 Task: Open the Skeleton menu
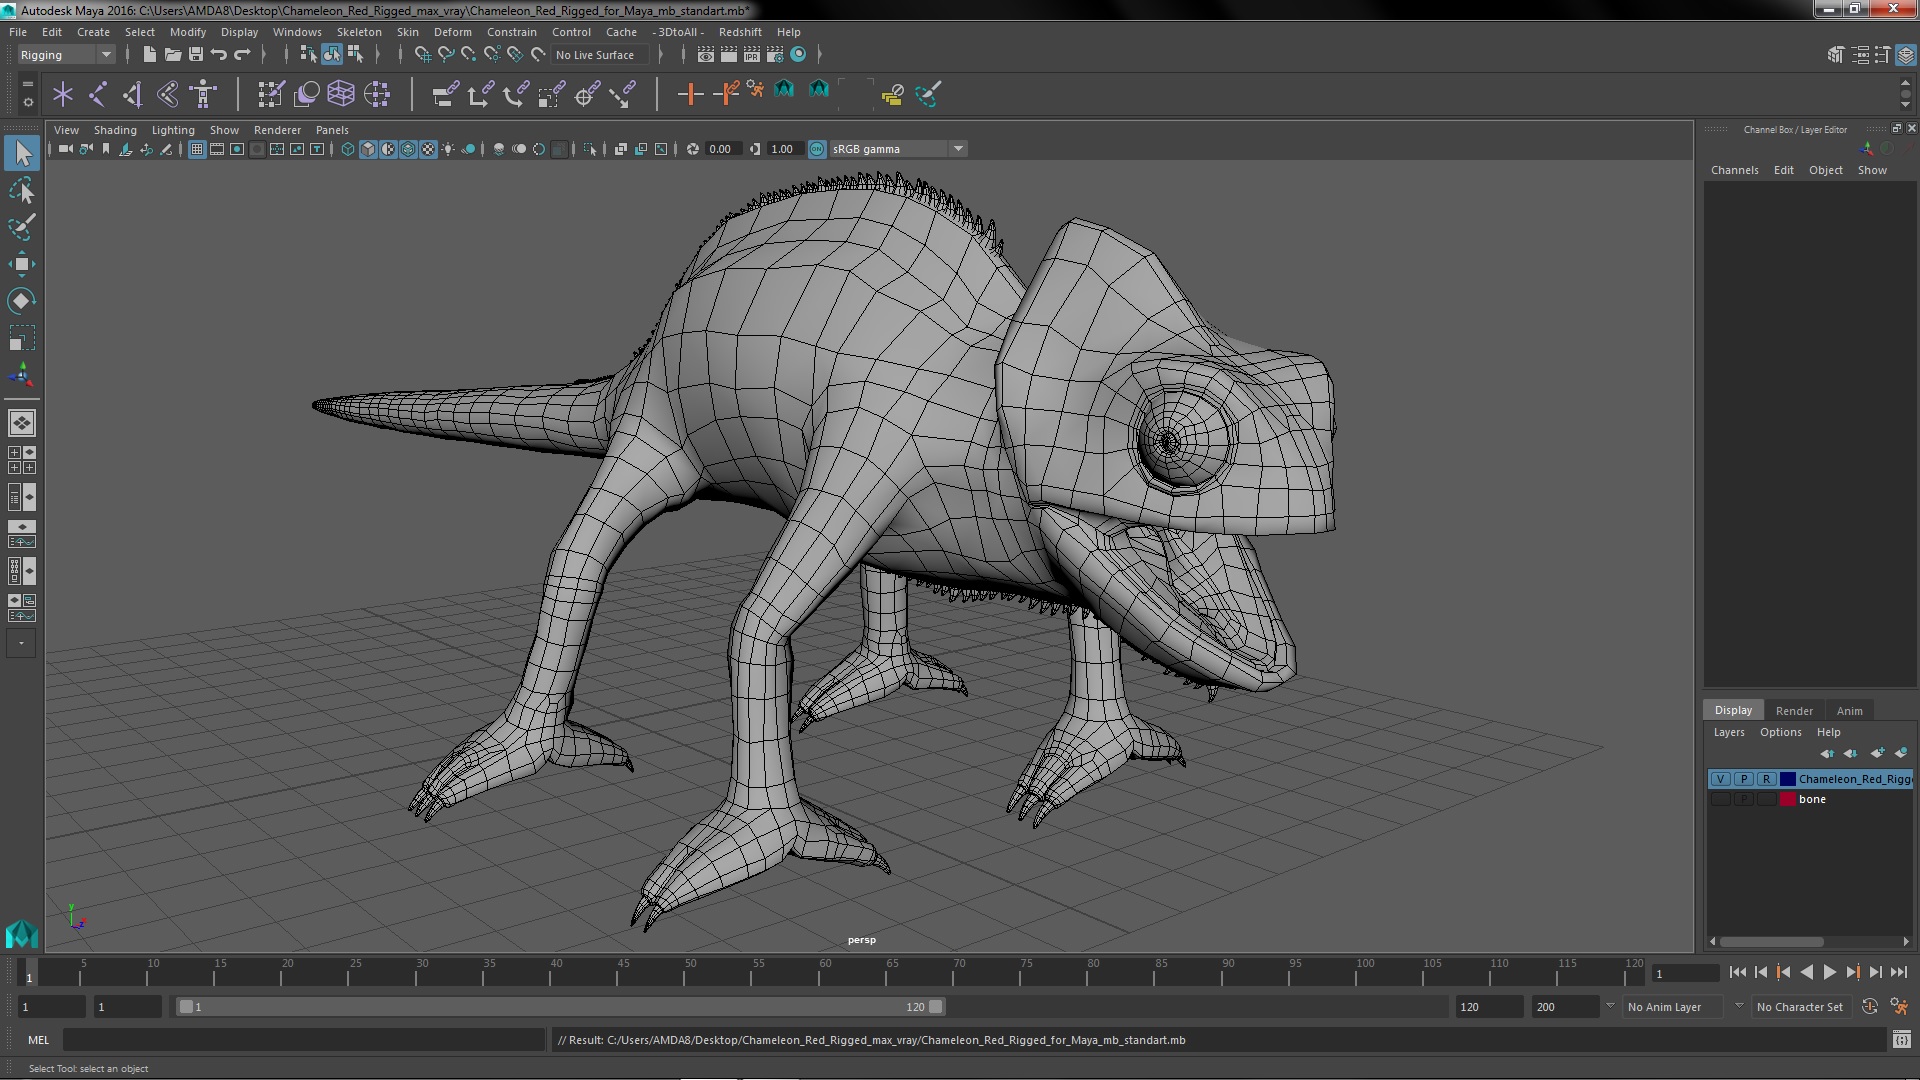click(358, 32)
